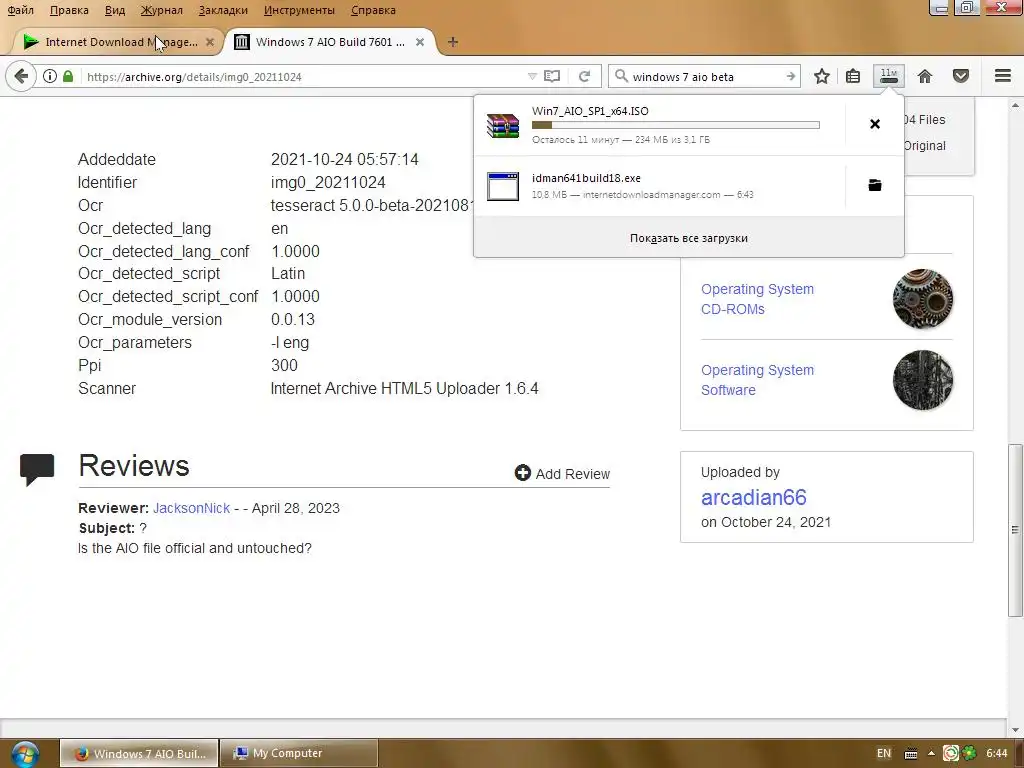The width and height of the screenshot is (1024, 768).
Task: Click the 6:44 taskbar clock
Action: tap(997, 753)
